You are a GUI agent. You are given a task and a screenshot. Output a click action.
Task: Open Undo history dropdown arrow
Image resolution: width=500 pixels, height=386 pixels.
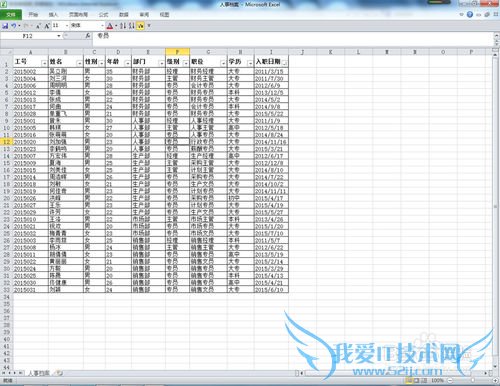click(x=19, y=26)
